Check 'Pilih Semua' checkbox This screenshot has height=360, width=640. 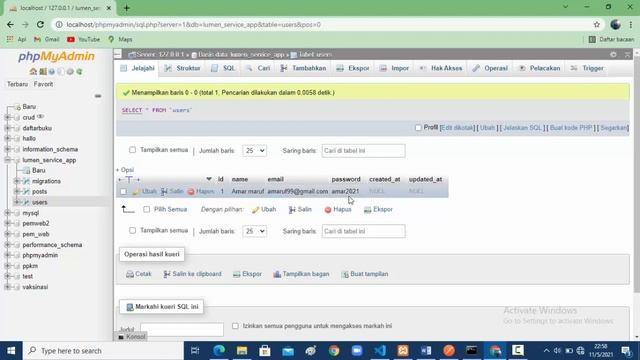(147, 209)
